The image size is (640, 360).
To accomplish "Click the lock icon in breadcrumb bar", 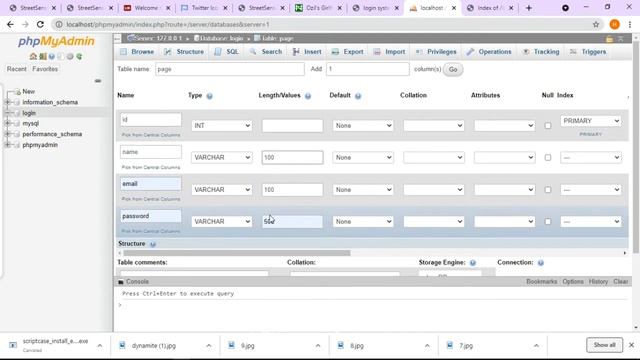I will click(x=609, y=39).
